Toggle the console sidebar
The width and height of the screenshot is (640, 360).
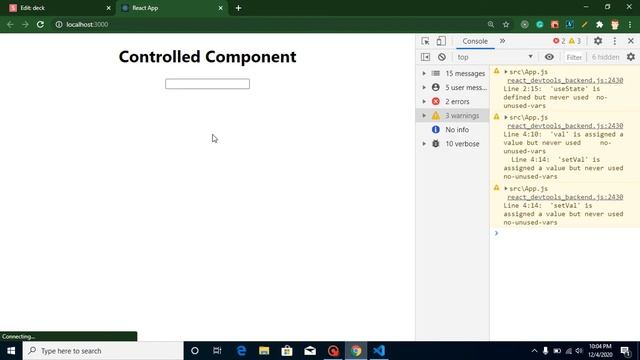pos(425,57)
